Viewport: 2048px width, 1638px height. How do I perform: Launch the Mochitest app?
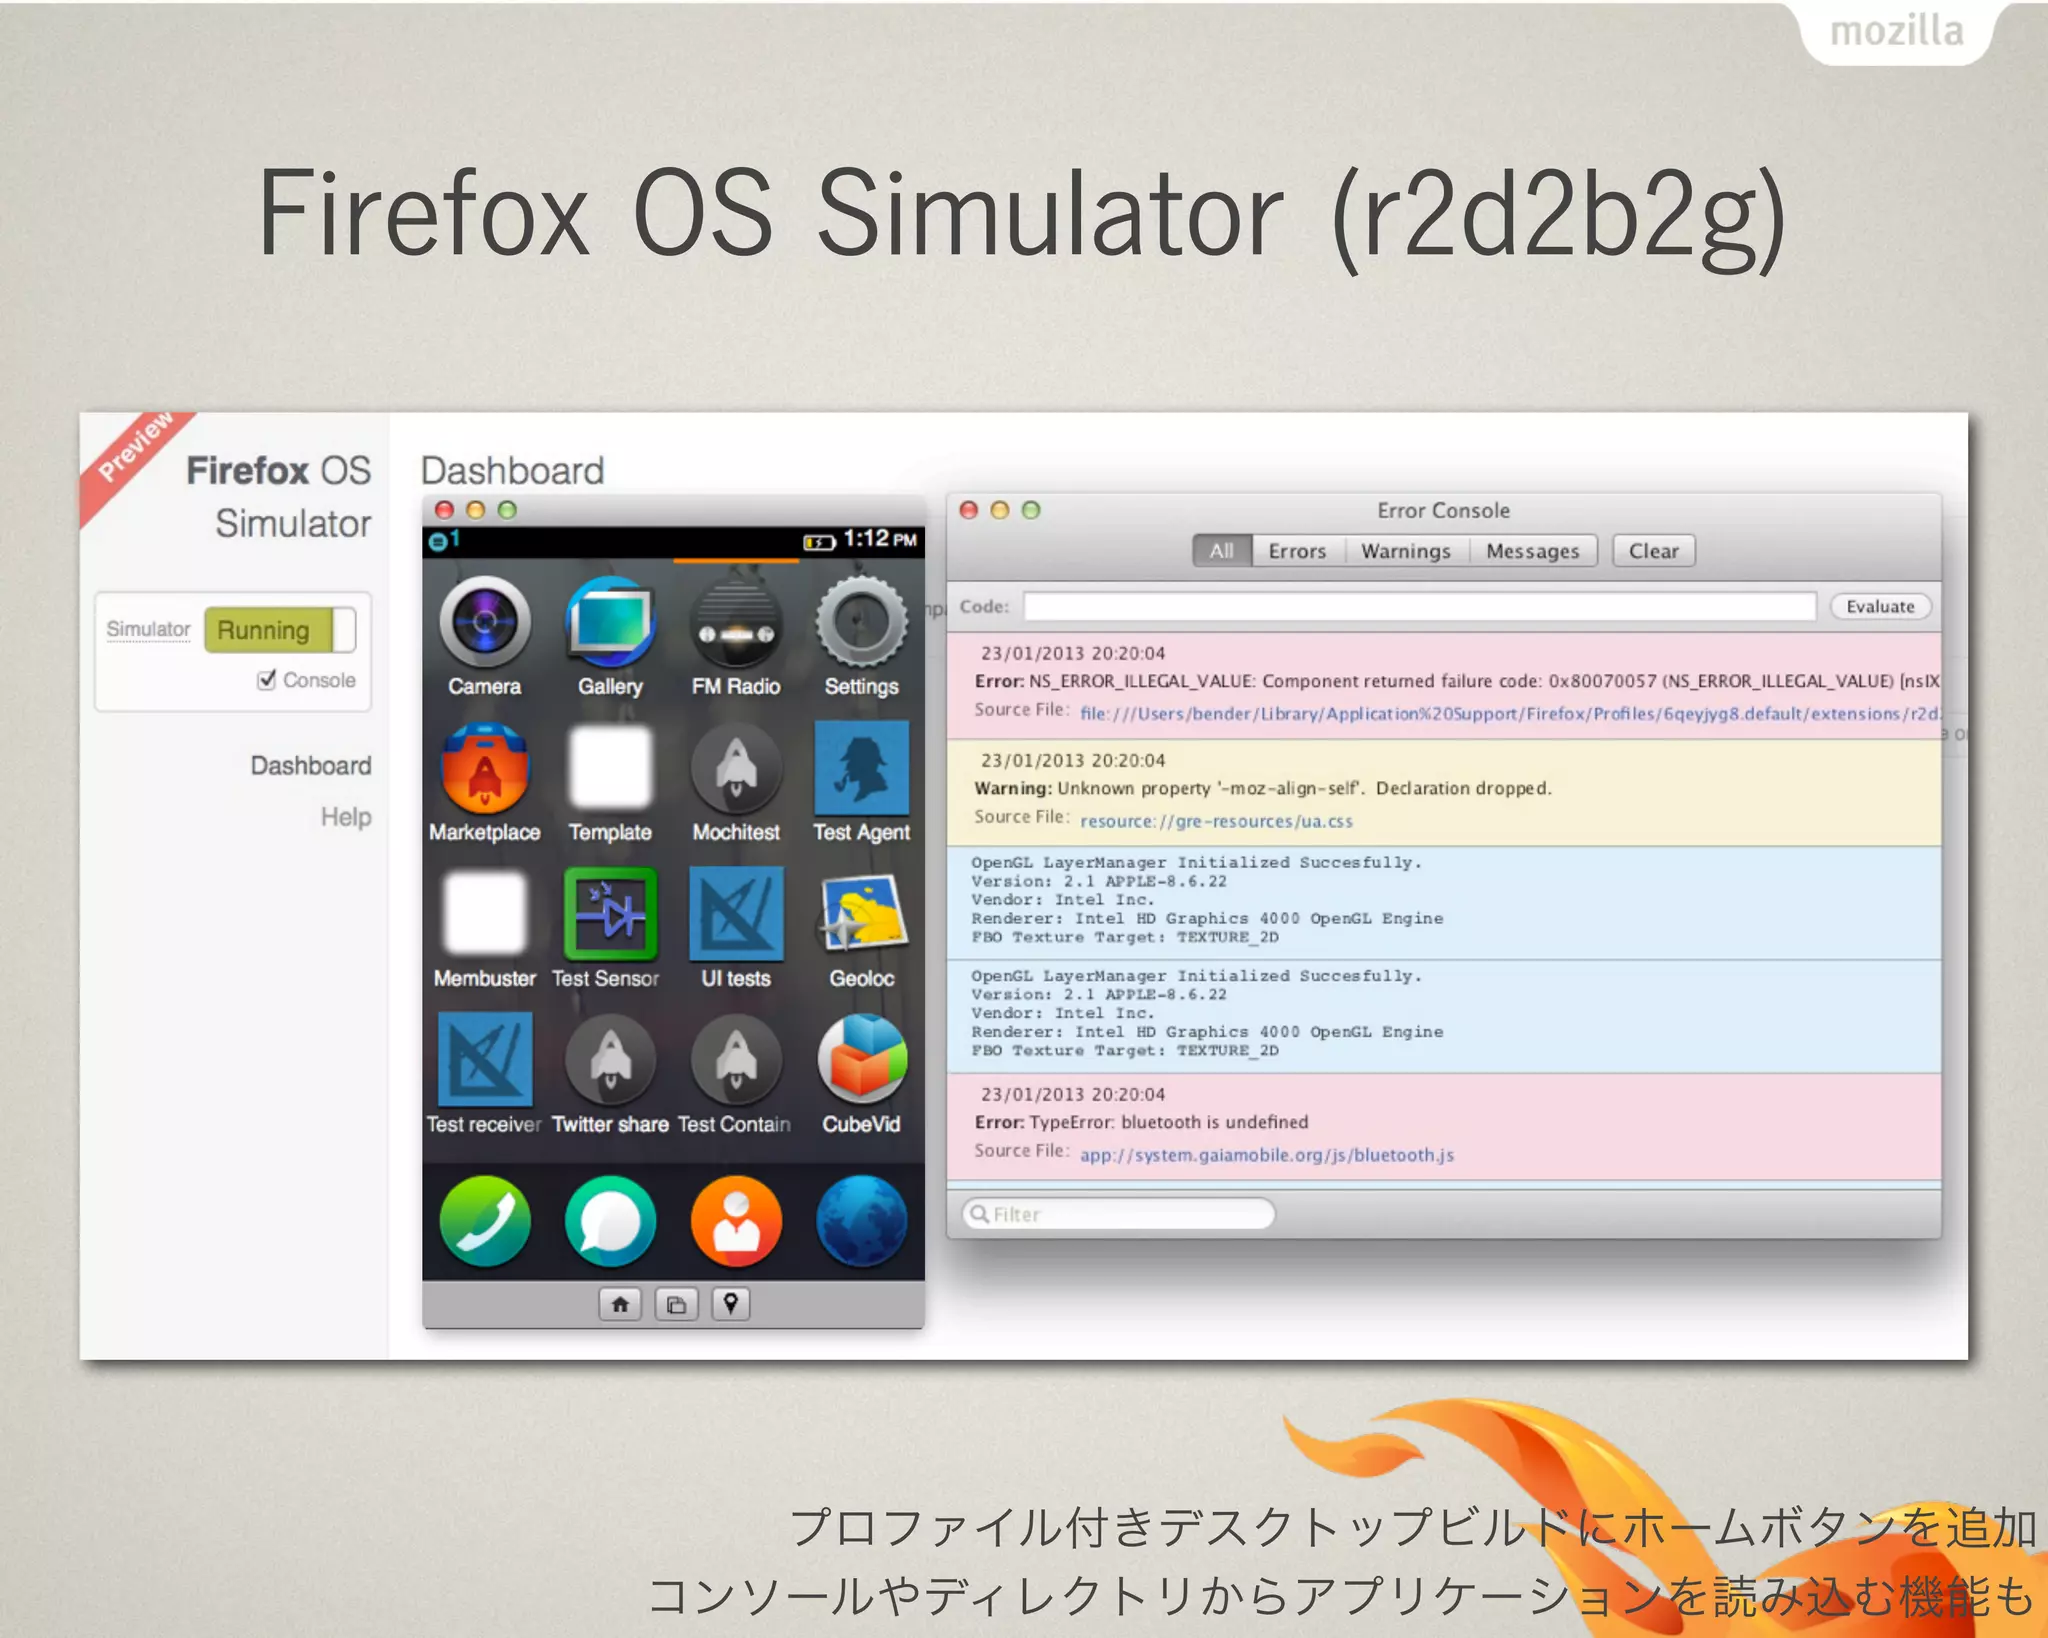736,768
